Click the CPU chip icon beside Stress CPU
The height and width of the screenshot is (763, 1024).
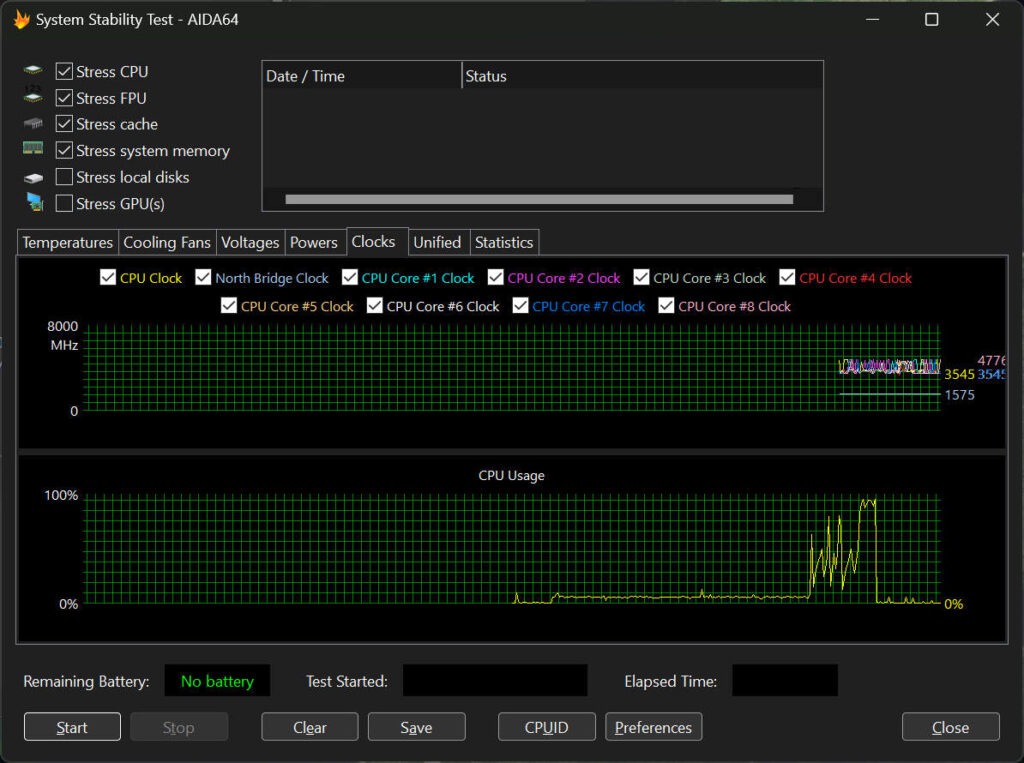[33, 71]
